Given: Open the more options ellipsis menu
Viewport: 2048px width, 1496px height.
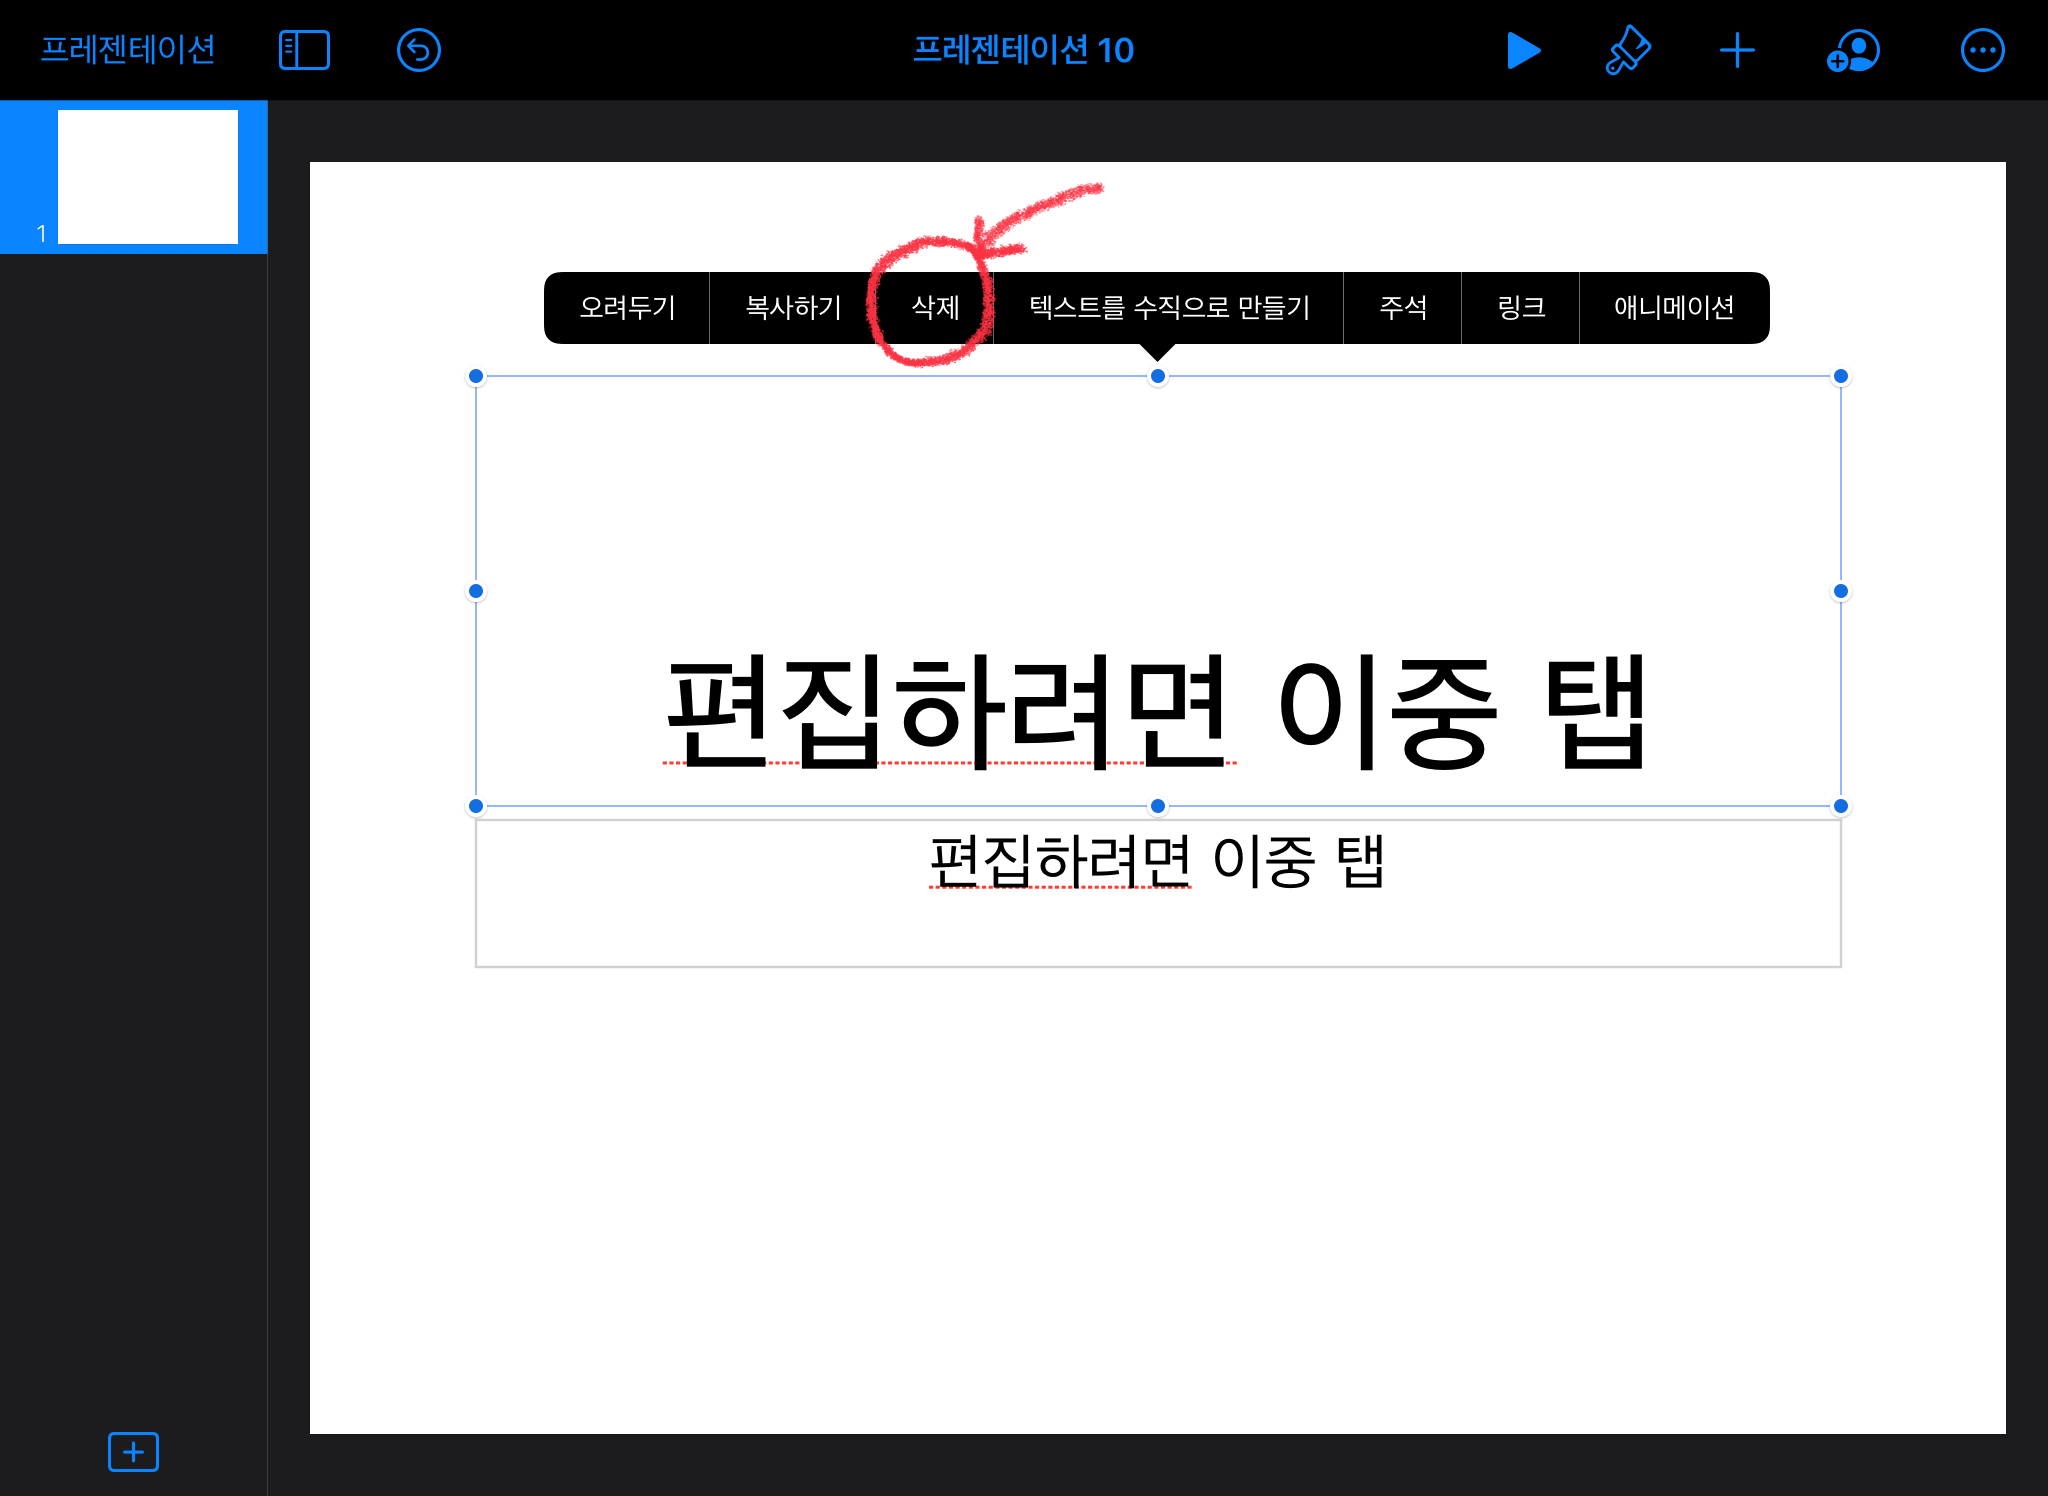Looking at the screenshot, I should point(1982,50).
